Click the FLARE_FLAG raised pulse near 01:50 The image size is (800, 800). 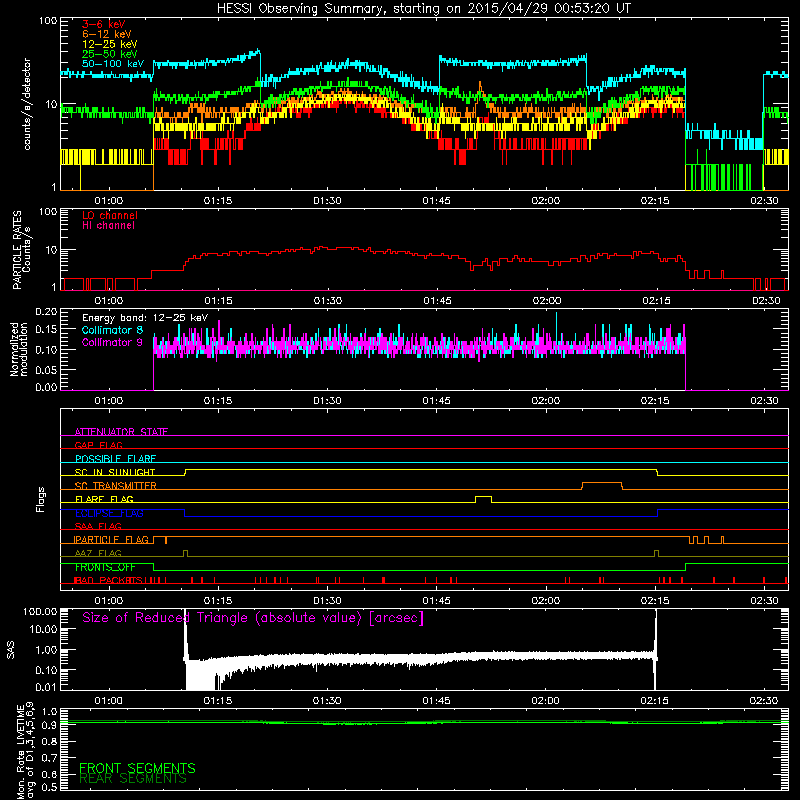pos(483,499)
